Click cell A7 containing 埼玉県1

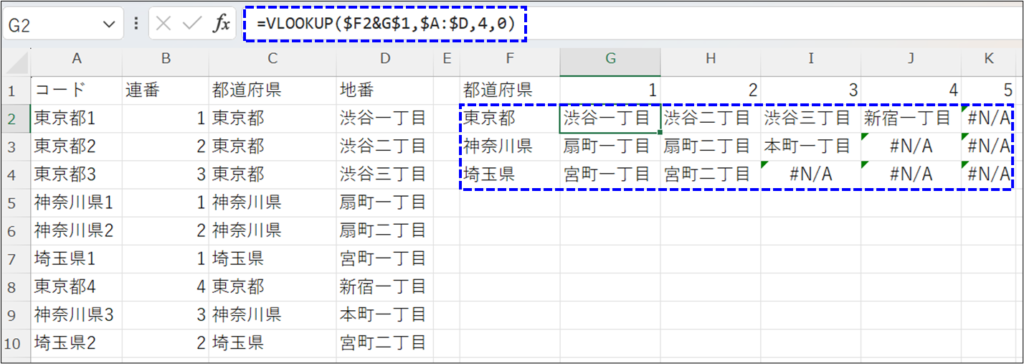pyautogui.click(x=76, y=258)
